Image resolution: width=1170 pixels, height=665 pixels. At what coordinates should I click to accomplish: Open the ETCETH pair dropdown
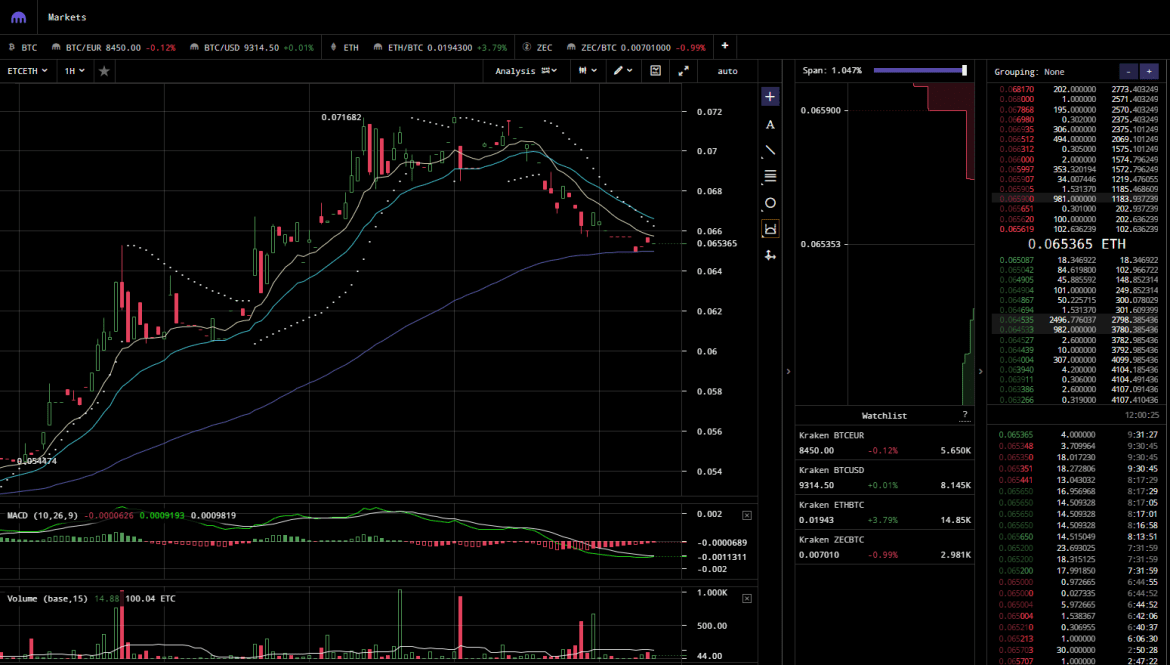pyautogui.click(x=27, y=71)
